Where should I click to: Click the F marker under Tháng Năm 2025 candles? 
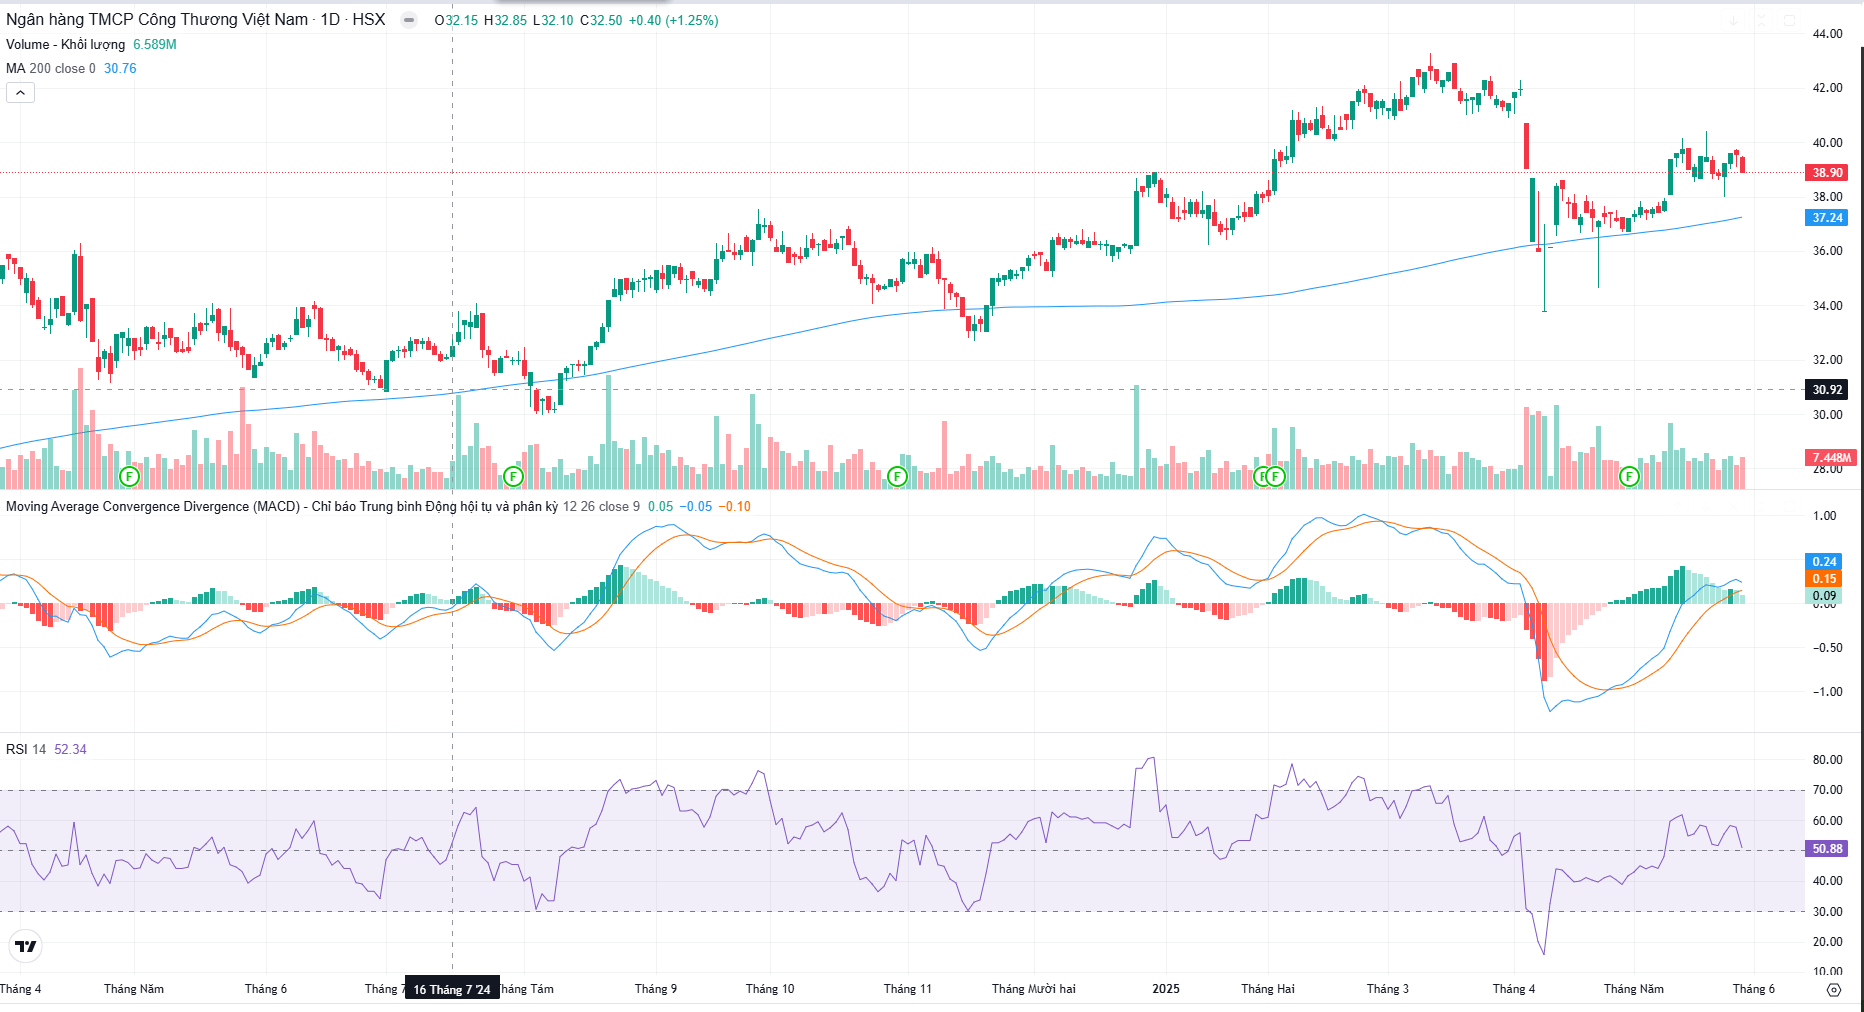(1629, 476)
